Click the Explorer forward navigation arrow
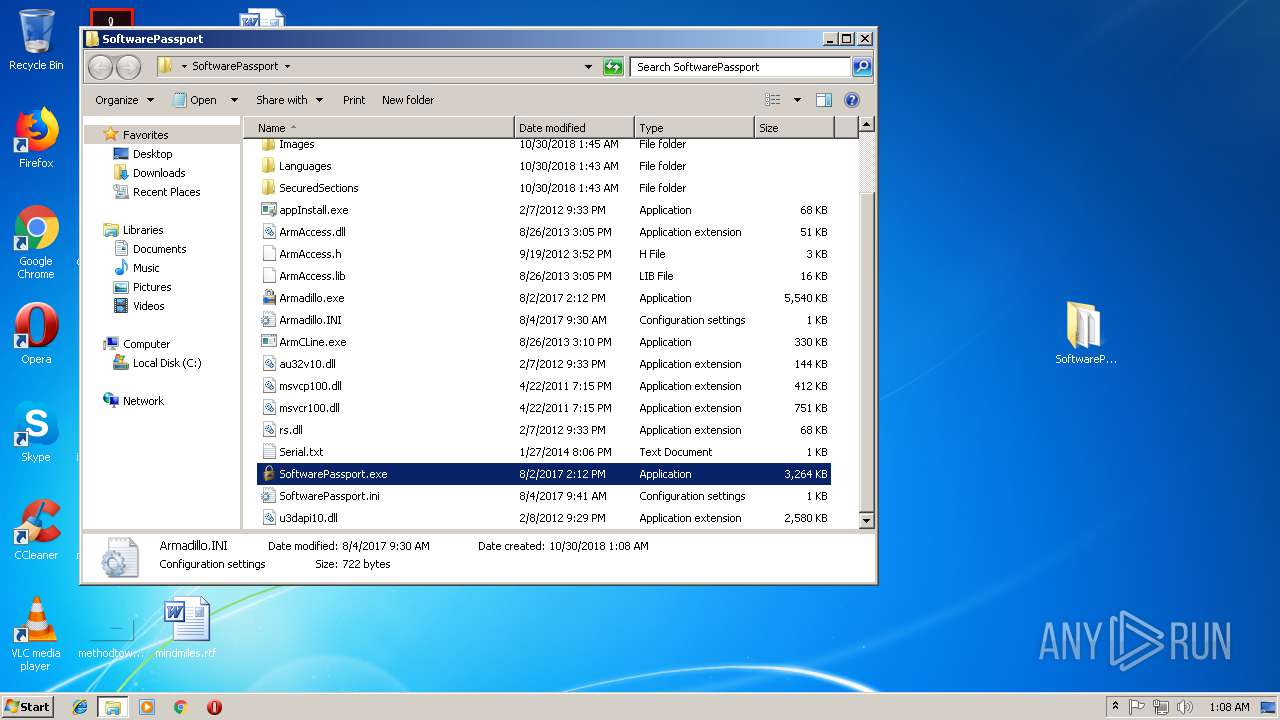1280x720 pixels. click(x=128, y=67)
